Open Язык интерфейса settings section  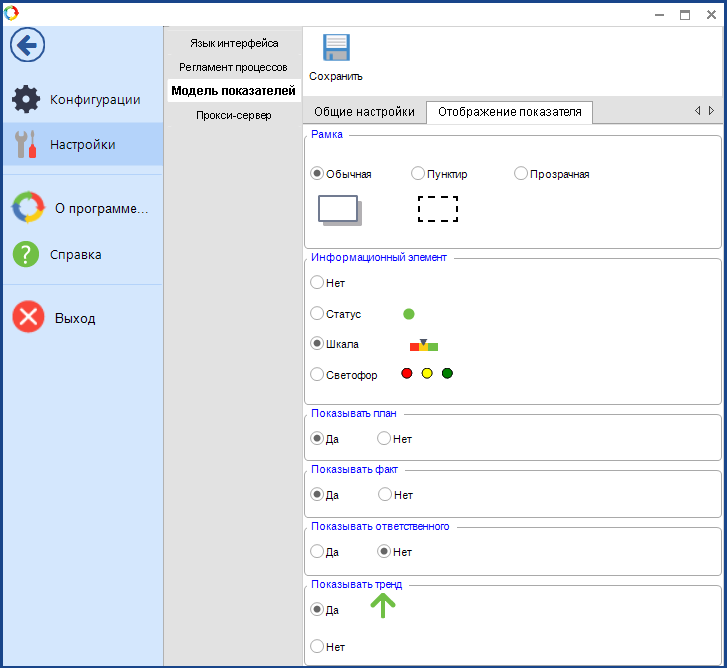(234, 43)
